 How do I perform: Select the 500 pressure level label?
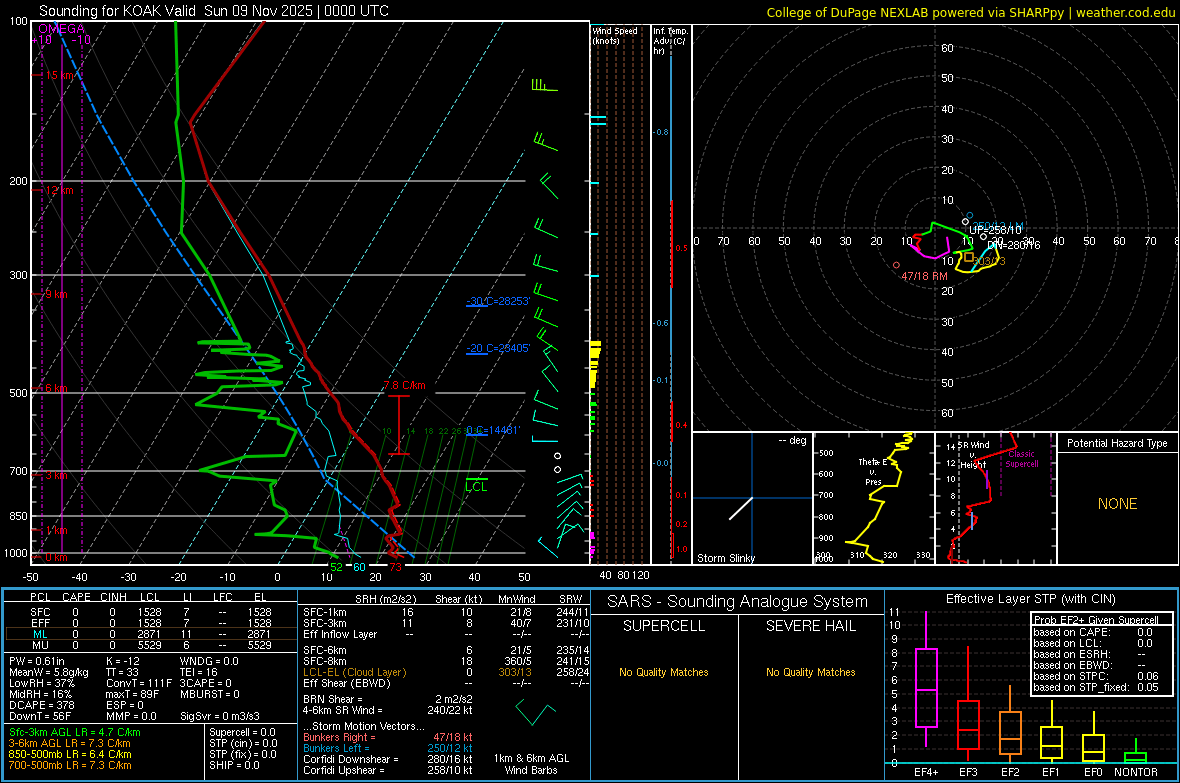coord(18,393)
